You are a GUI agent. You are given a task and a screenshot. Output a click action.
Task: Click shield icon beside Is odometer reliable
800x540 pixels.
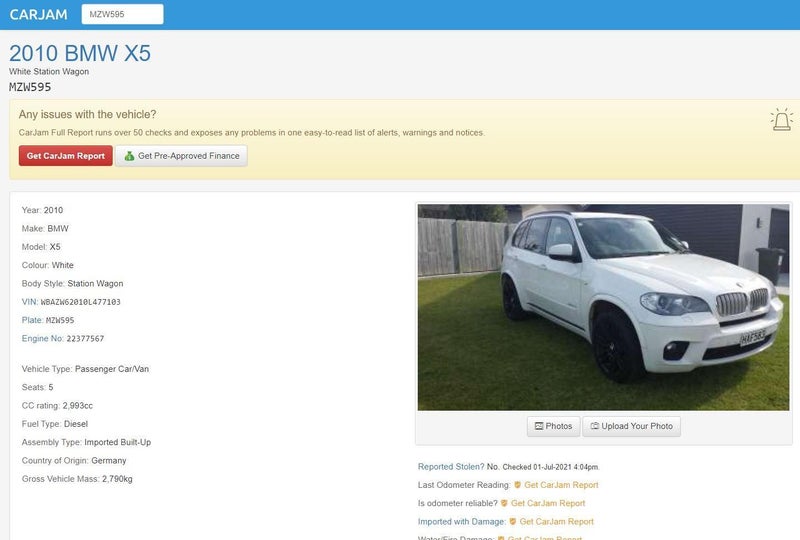[x=504, y=503]
